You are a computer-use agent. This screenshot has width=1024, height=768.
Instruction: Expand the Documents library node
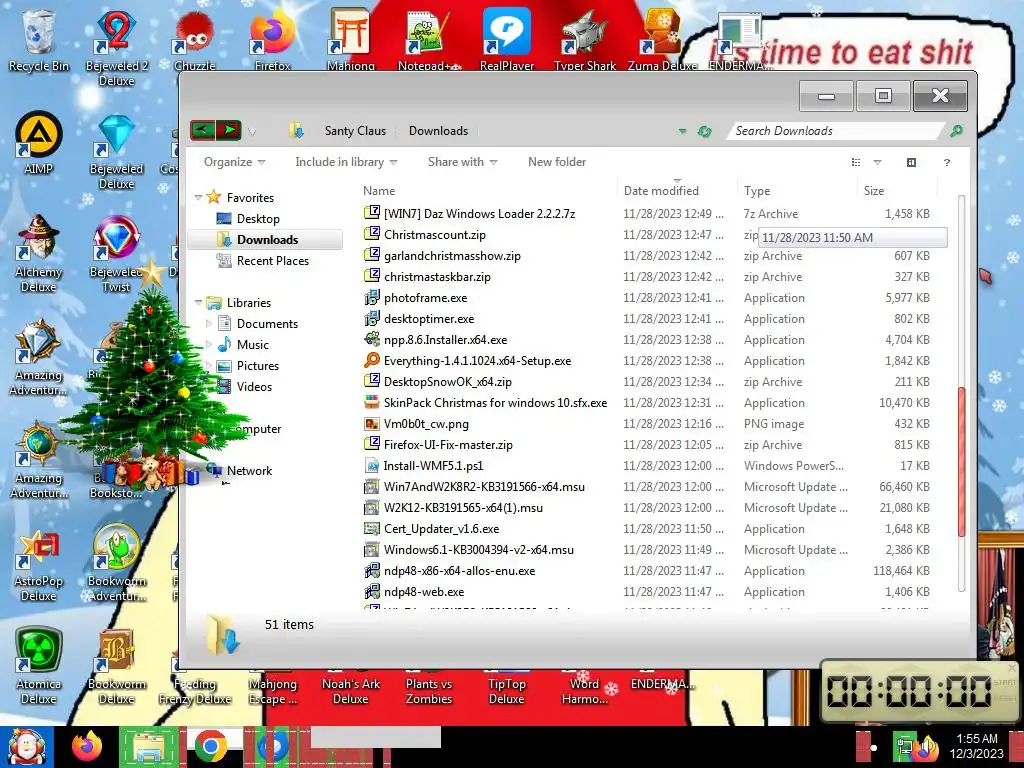click(208, 323)
